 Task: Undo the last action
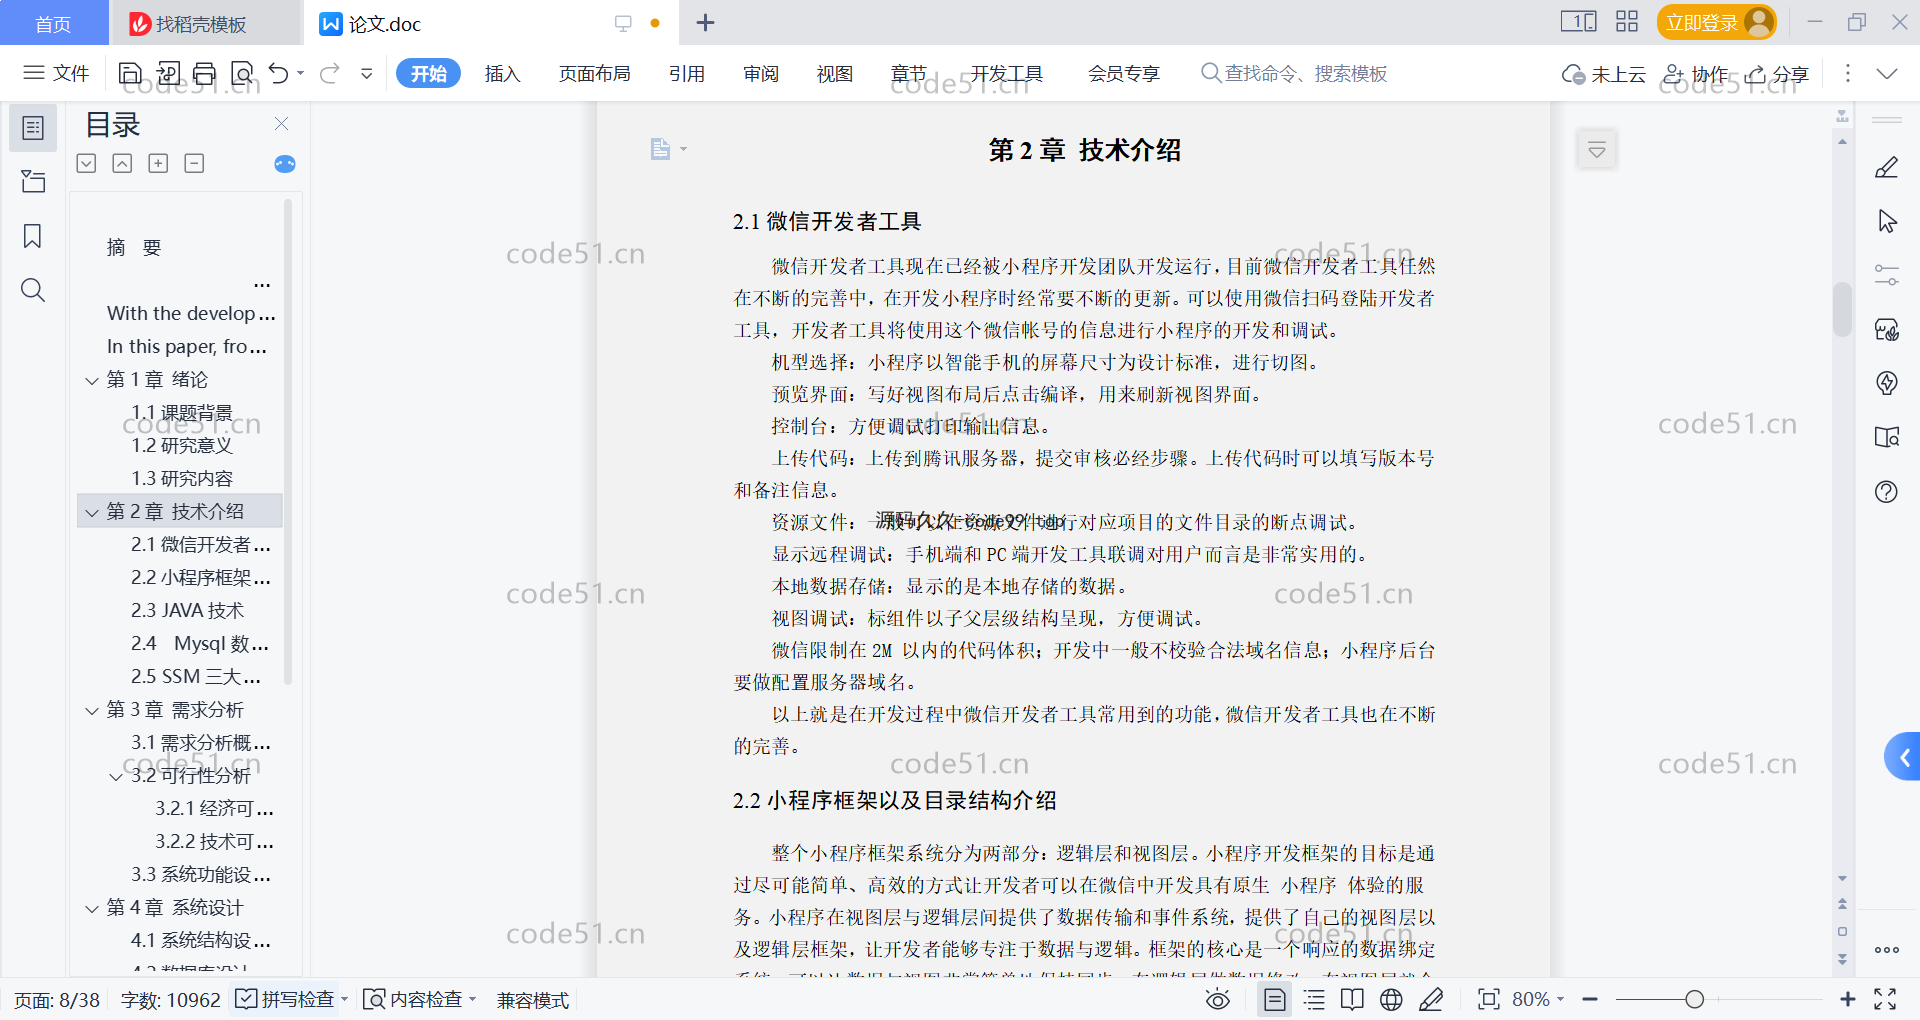point(279,73)
